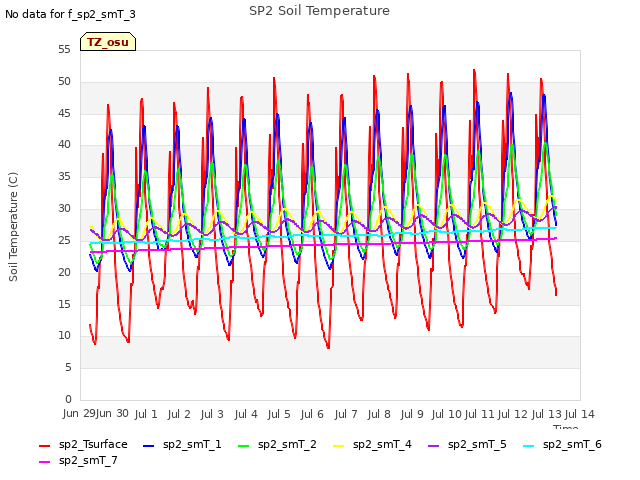Click the Jul 3 x-axis tick label

point(212,414)
